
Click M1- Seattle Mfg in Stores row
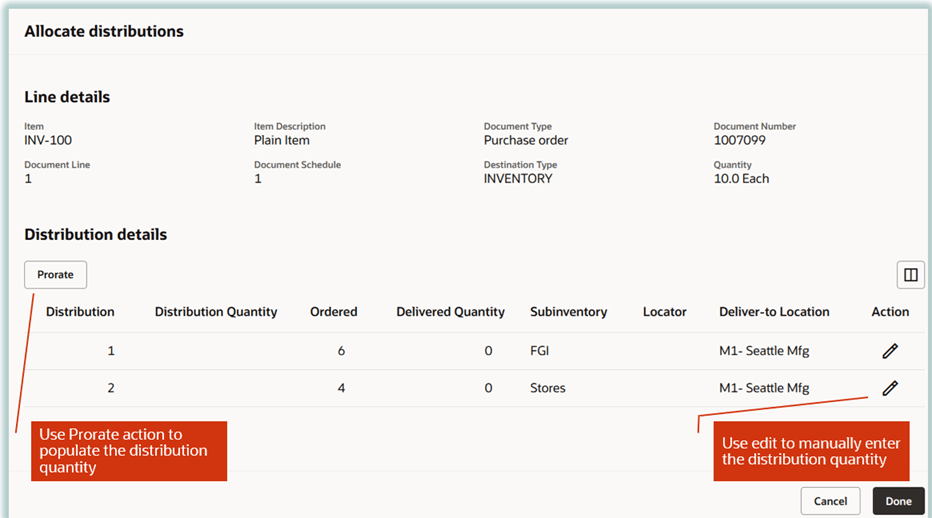tap(764, 388)
